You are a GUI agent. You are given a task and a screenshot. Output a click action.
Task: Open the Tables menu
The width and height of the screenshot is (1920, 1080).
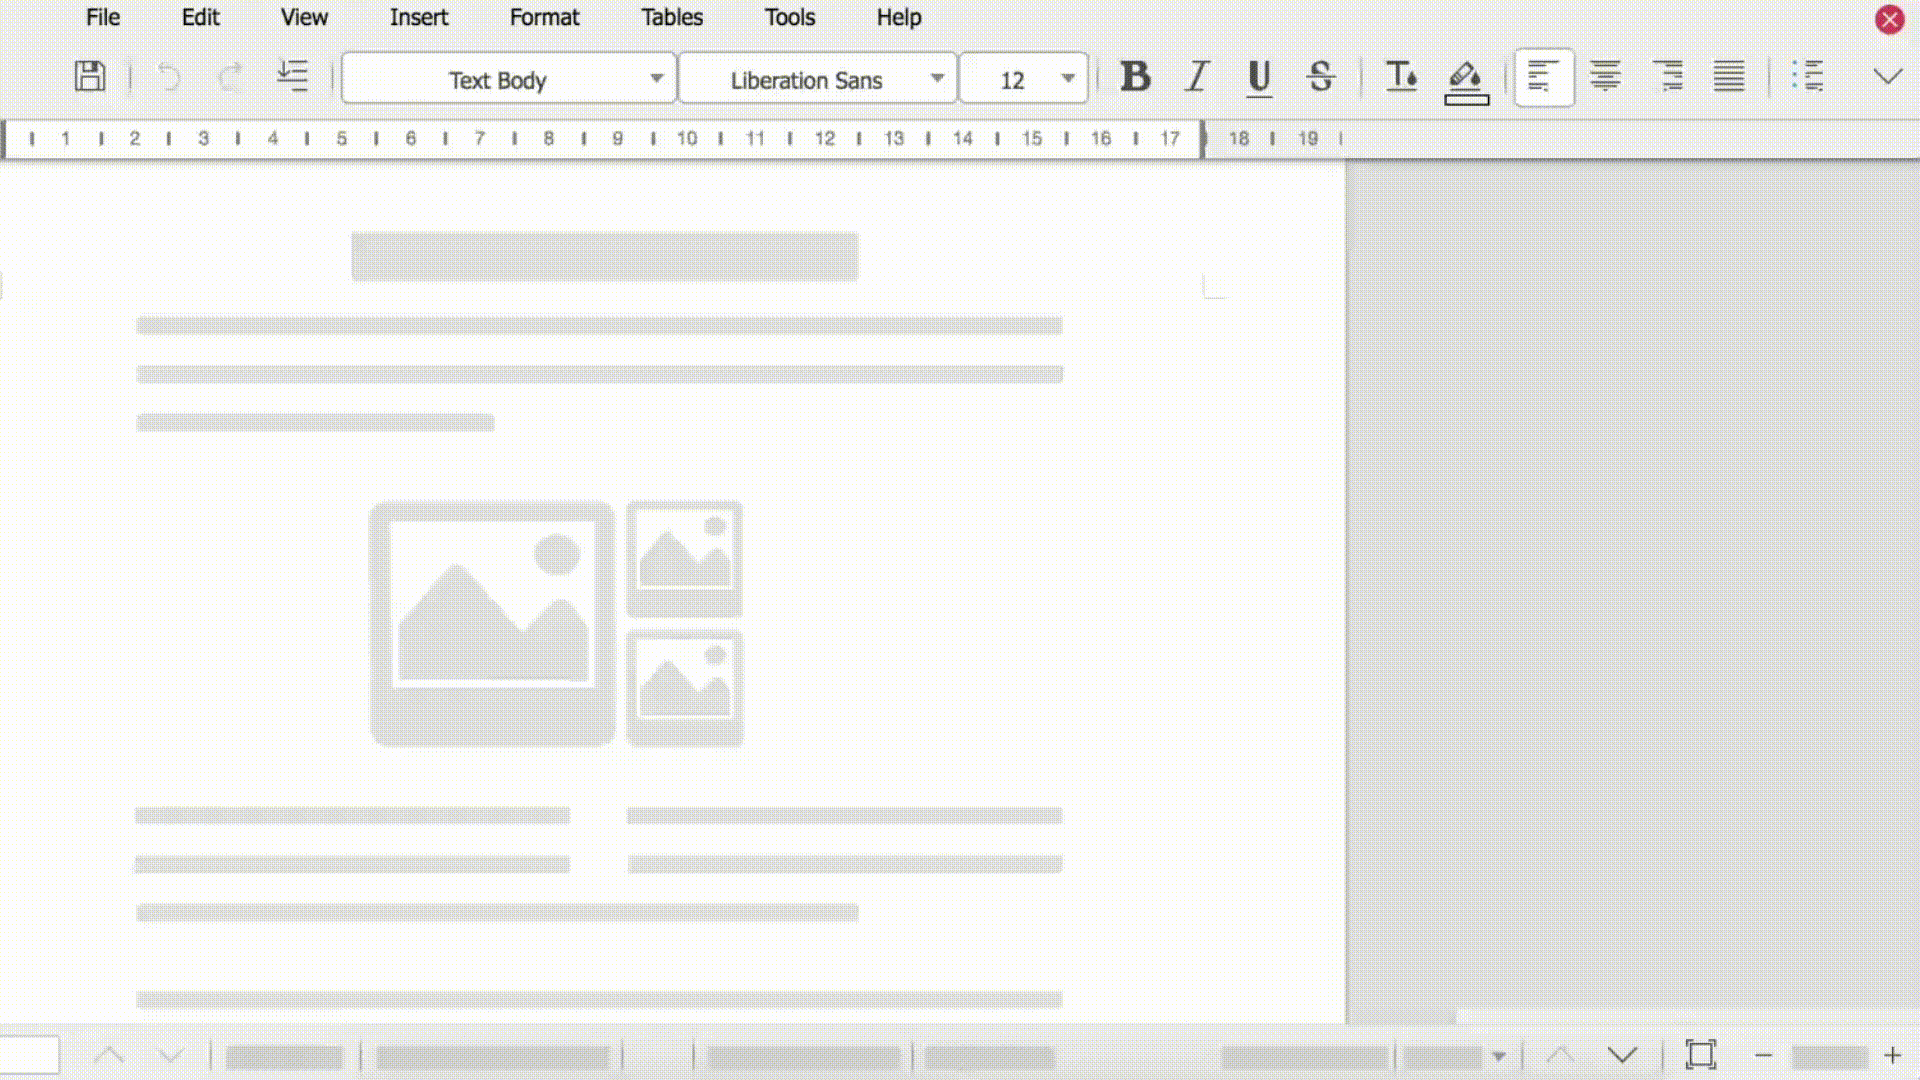pyautogui.click(x=672, y=18)
